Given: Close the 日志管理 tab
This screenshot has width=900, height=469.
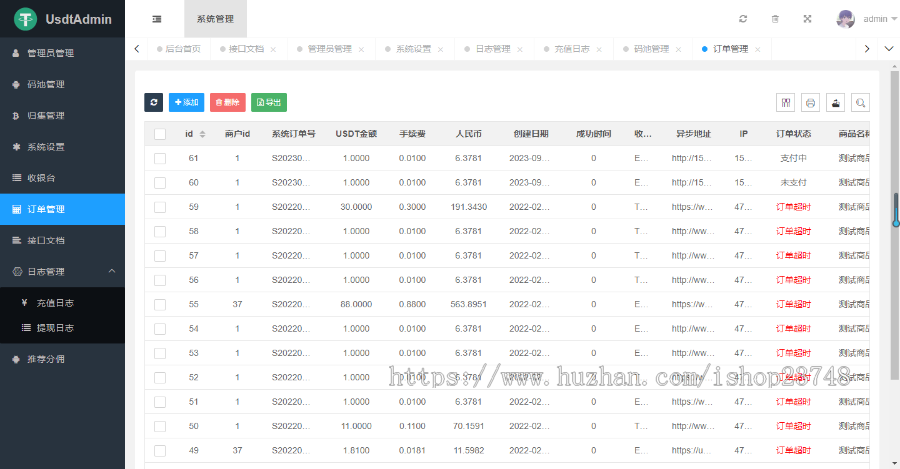Looking at the screenshot, I should (519, 49).
